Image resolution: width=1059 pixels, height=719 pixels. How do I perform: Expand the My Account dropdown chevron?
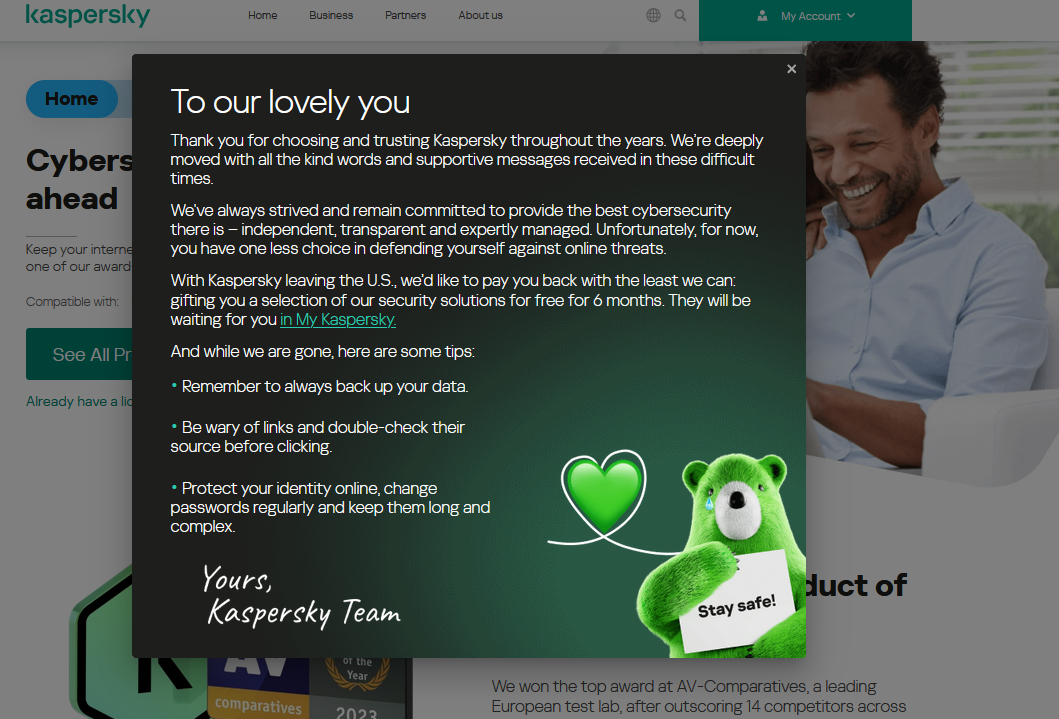[851, 16]
